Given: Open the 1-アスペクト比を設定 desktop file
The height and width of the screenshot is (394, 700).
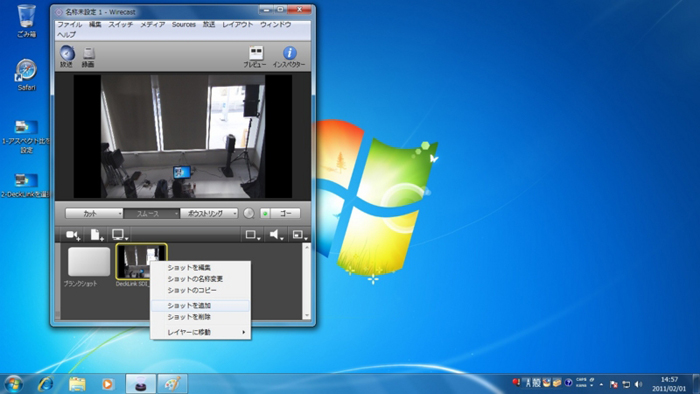Looking at the screenshot, I should (26, 137).
